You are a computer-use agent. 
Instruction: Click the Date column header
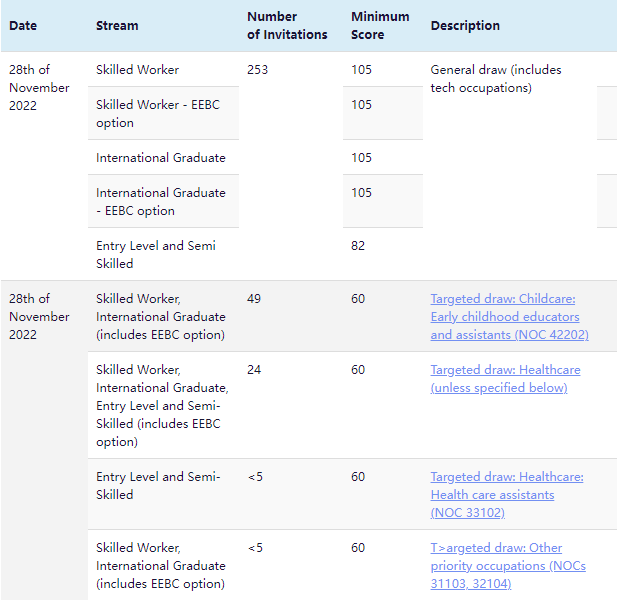pyautogui.click(x=23, y=25)
